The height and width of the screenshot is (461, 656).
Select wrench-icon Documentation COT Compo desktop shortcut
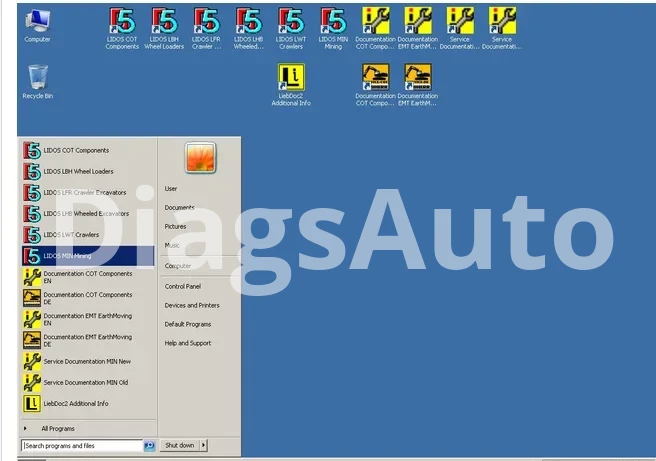[375, 28]
